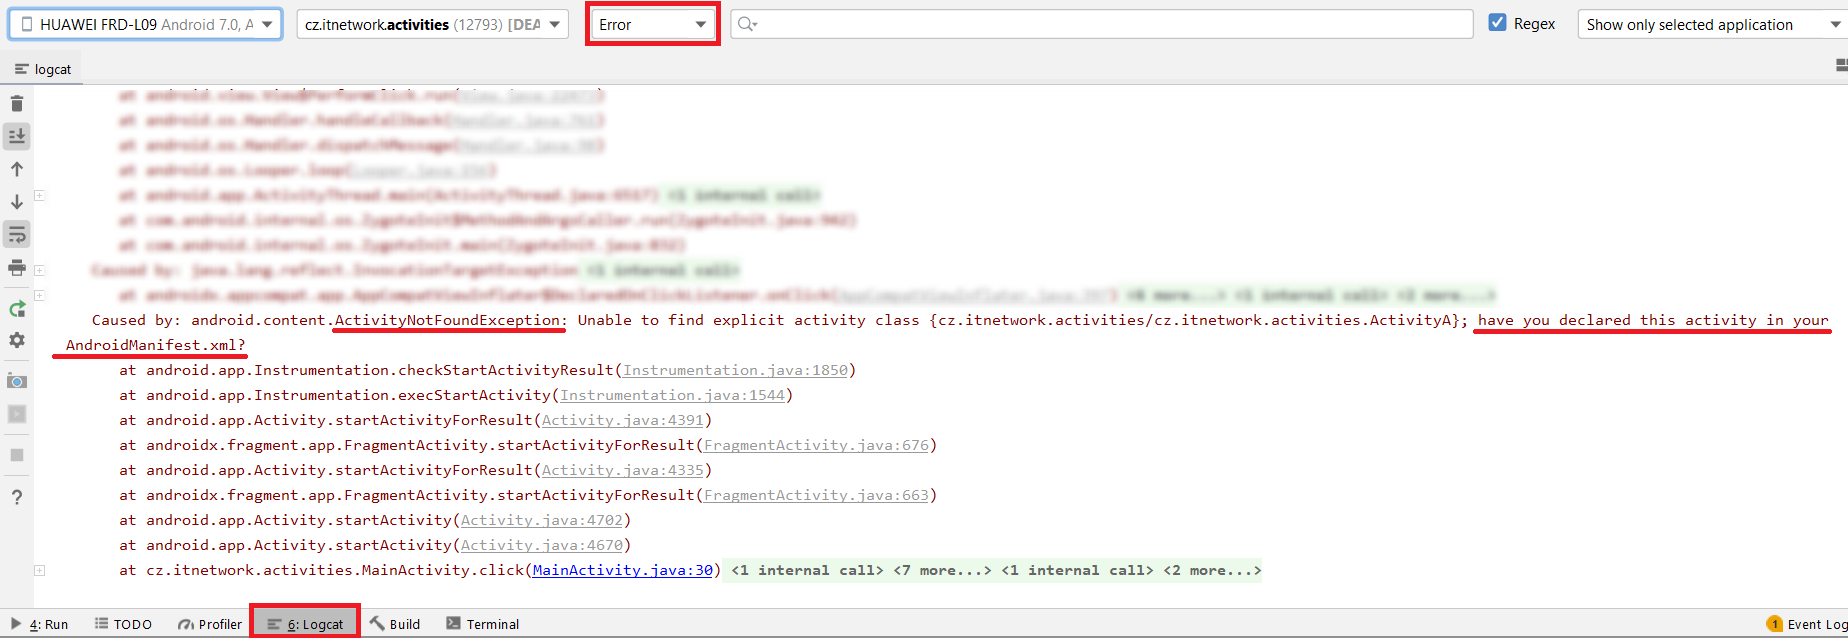Open the Profiler tool window
Viewport: 1848px width, 638px height.
click(x=210, y=624)
